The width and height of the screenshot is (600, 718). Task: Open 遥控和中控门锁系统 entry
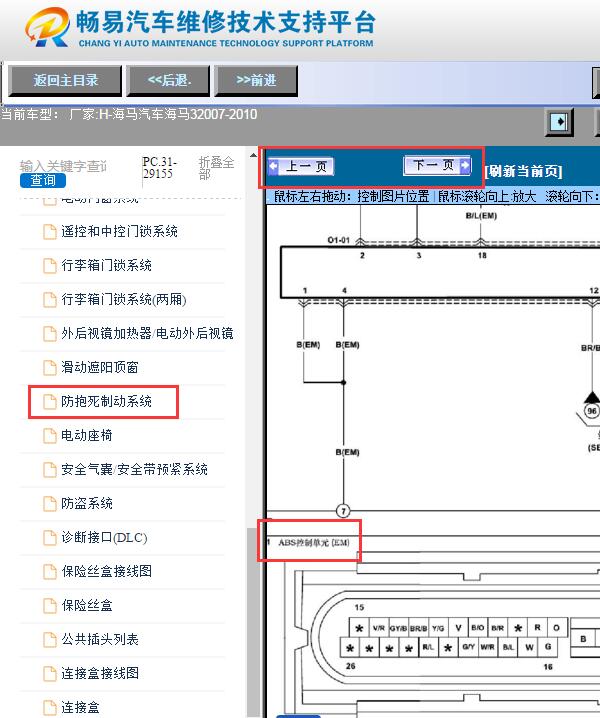pyautogui.click(x=120, y=232)
